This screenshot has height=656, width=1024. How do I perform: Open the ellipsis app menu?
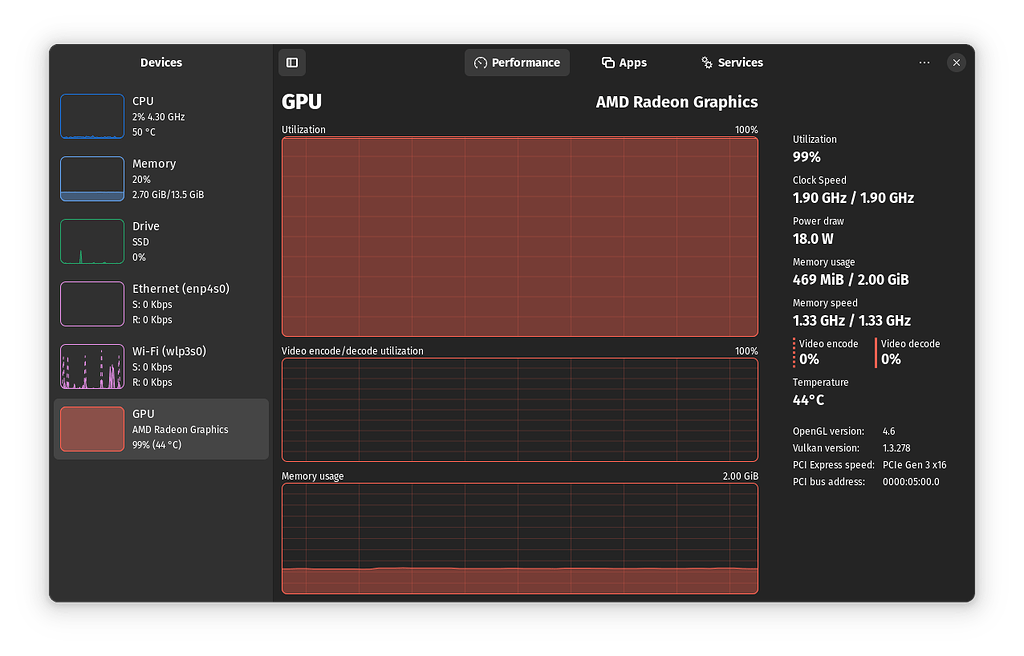(924, 62)
